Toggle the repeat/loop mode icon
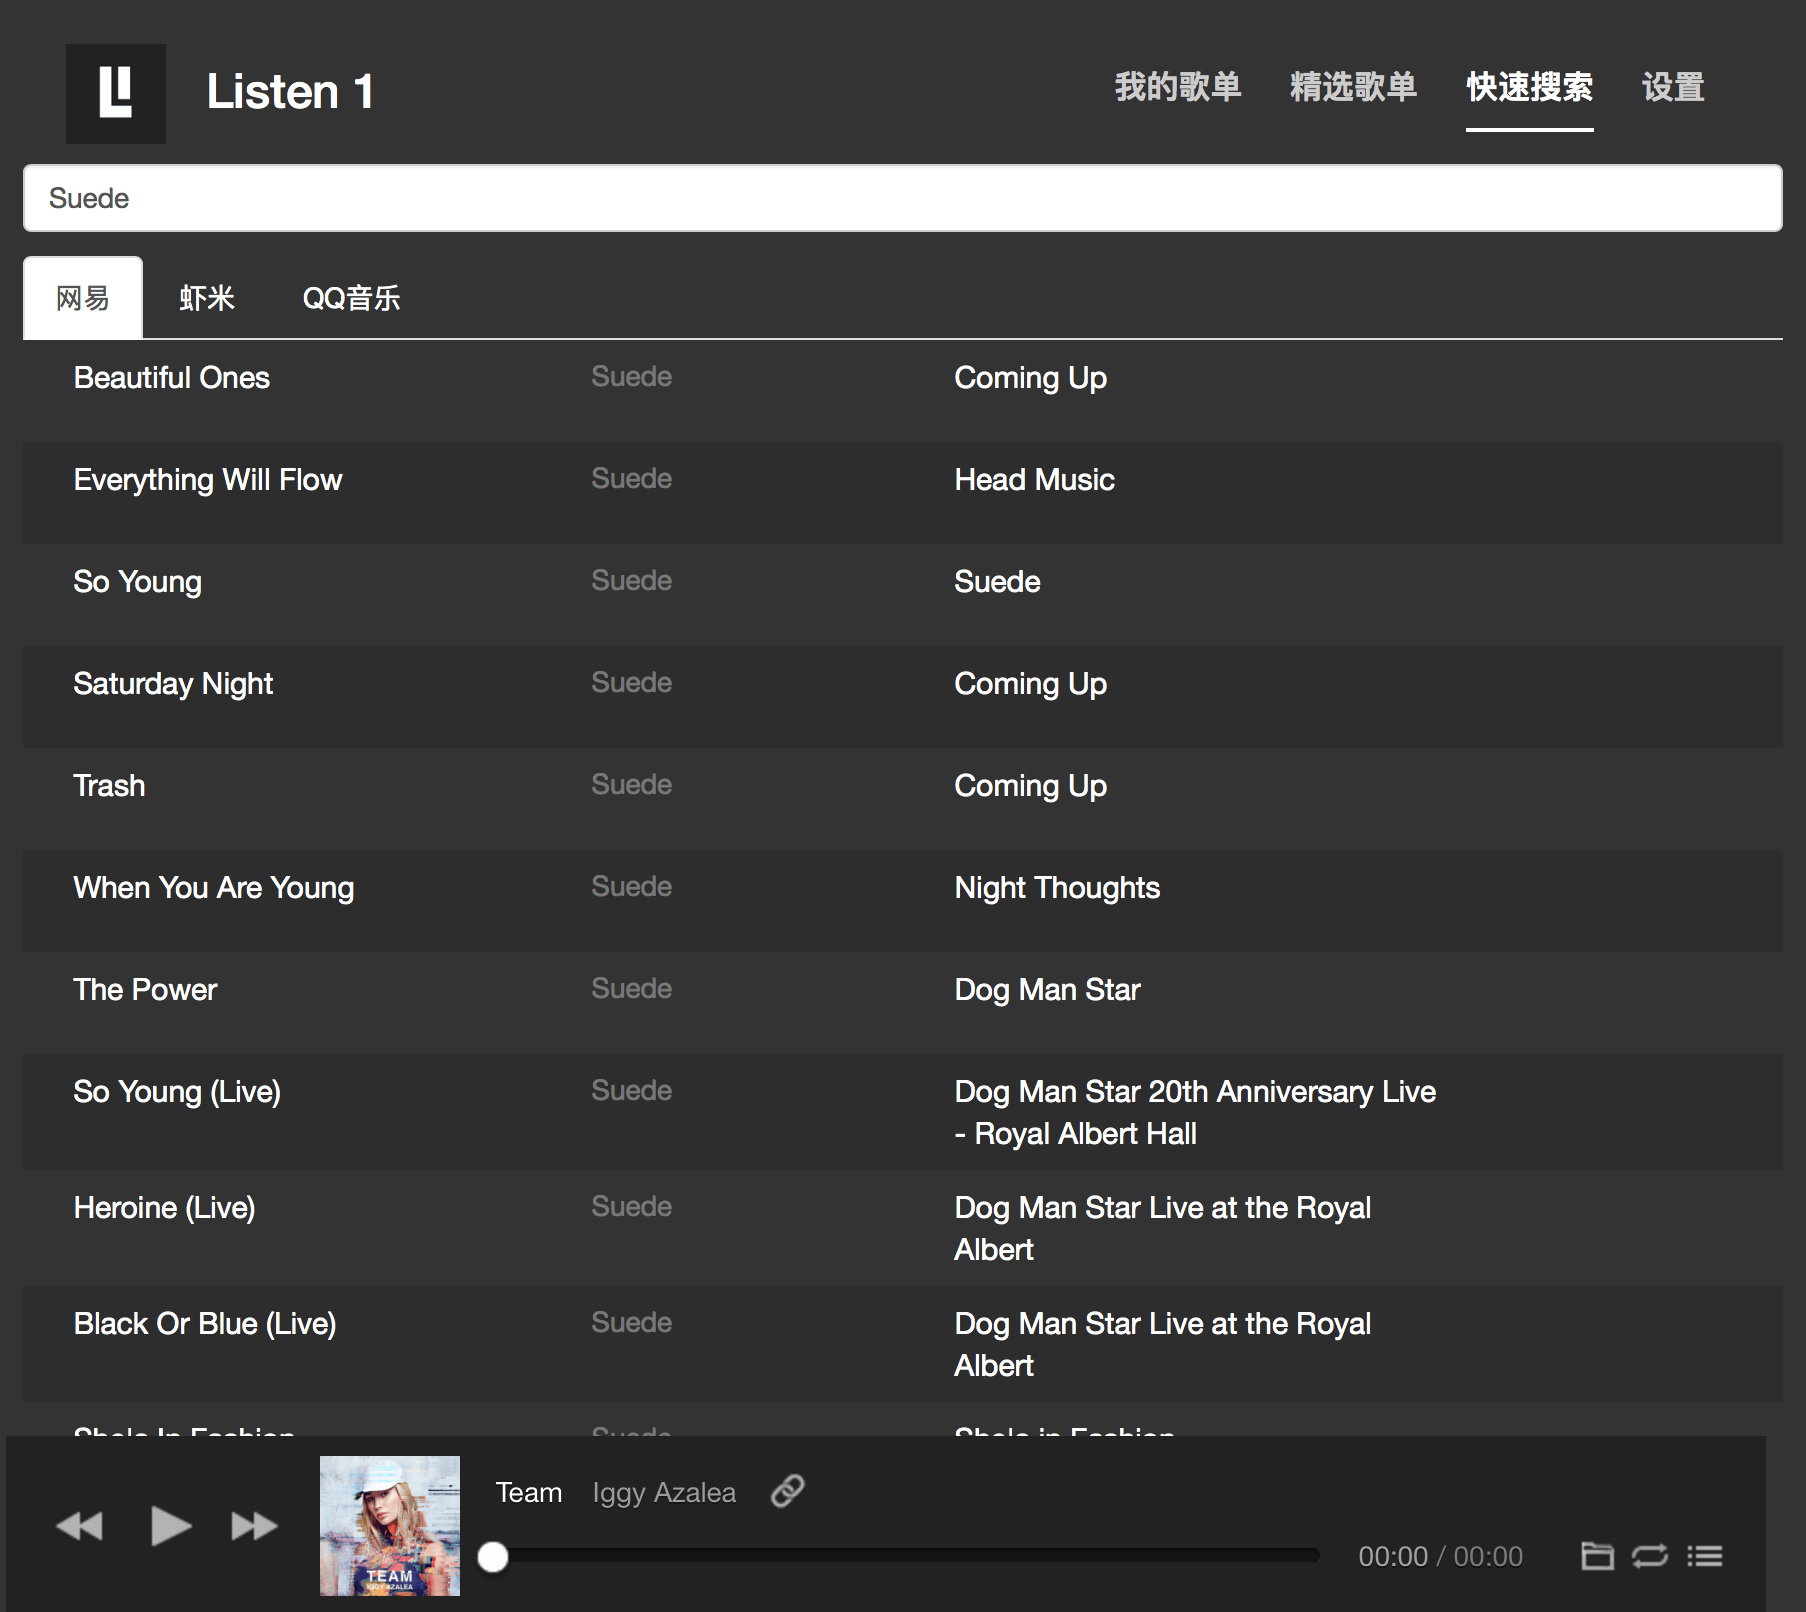 tap(1650, 1556)
